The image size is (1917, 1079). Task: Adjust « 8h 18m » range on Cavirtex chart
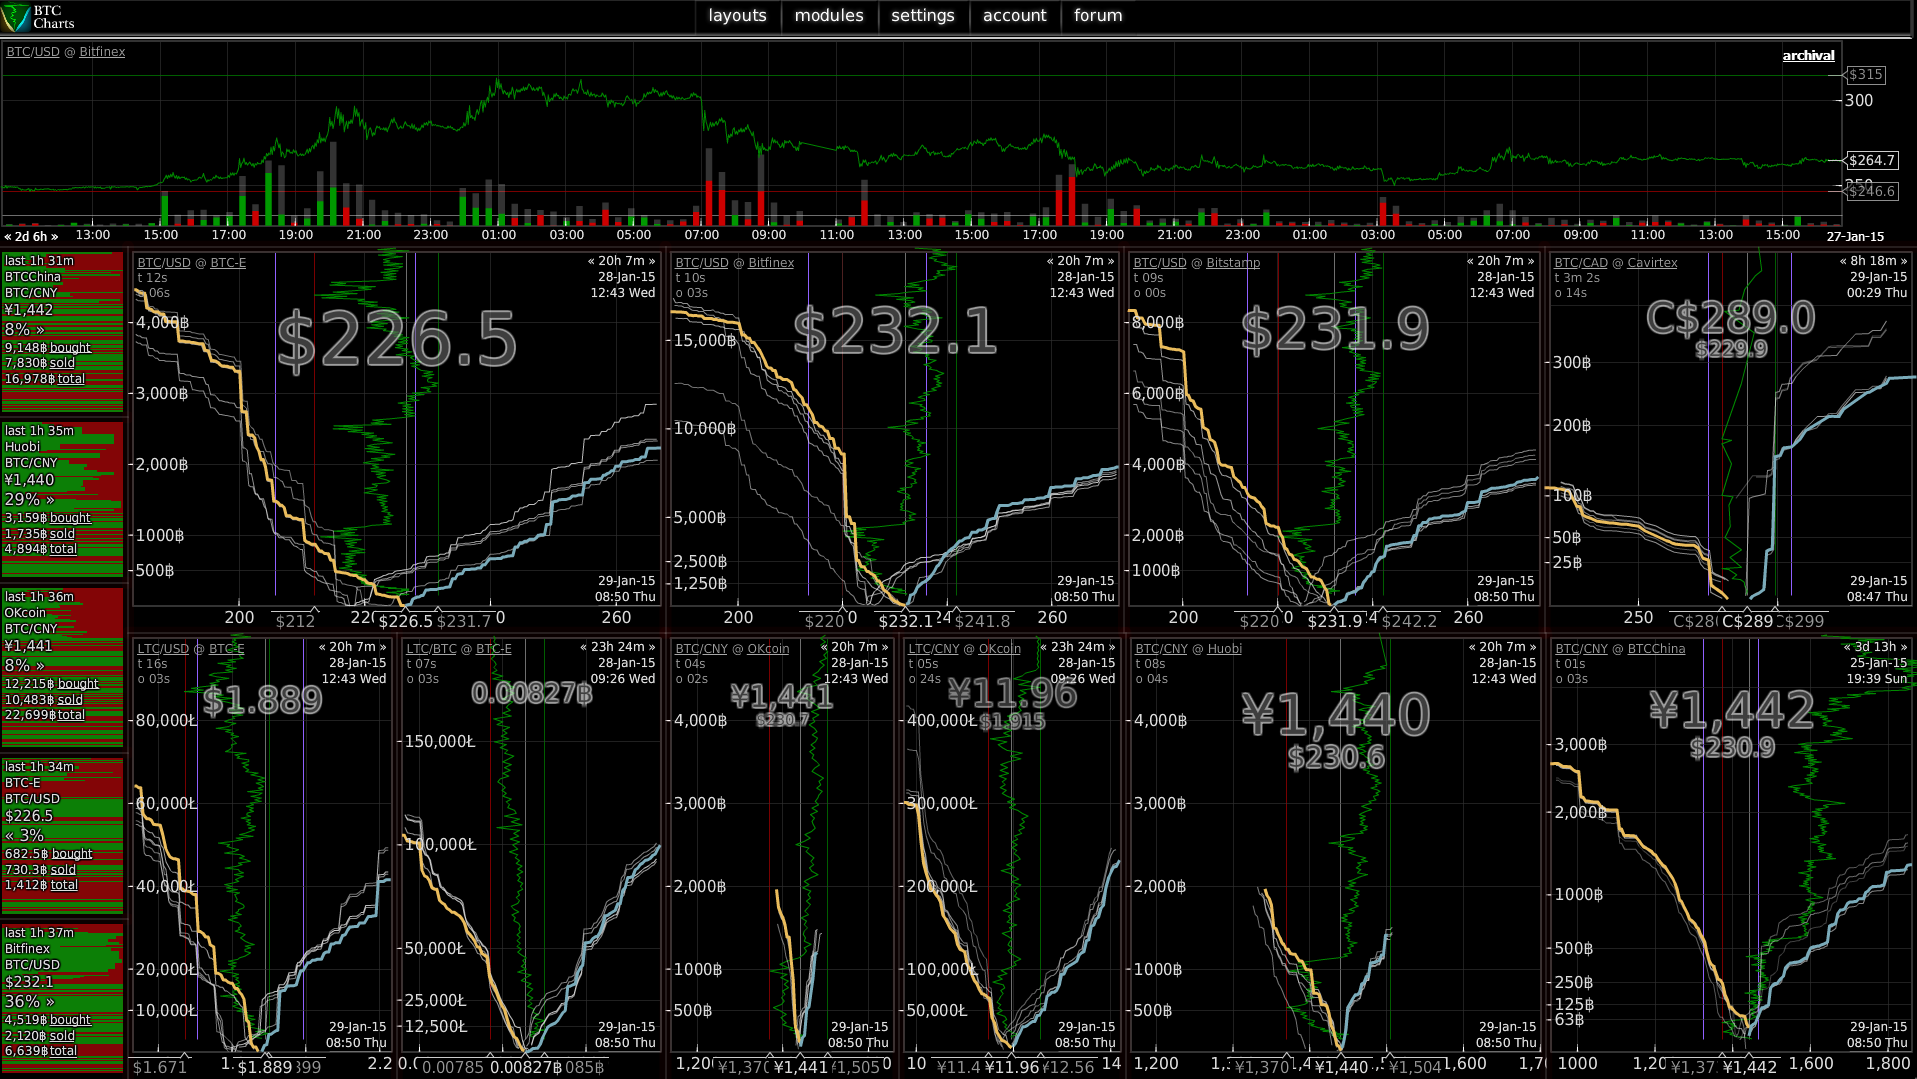tap(1873, 261)
